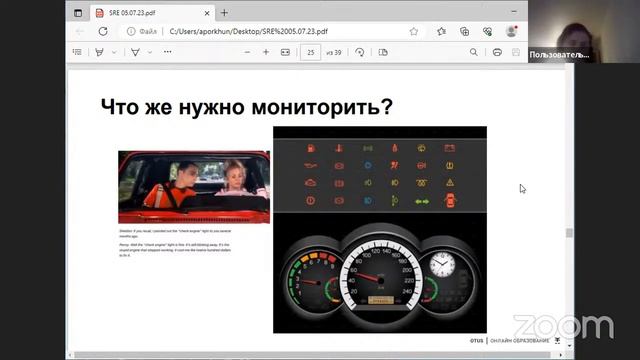
Task: Click the car dashboard warning lights image
Action: point(380,230)
